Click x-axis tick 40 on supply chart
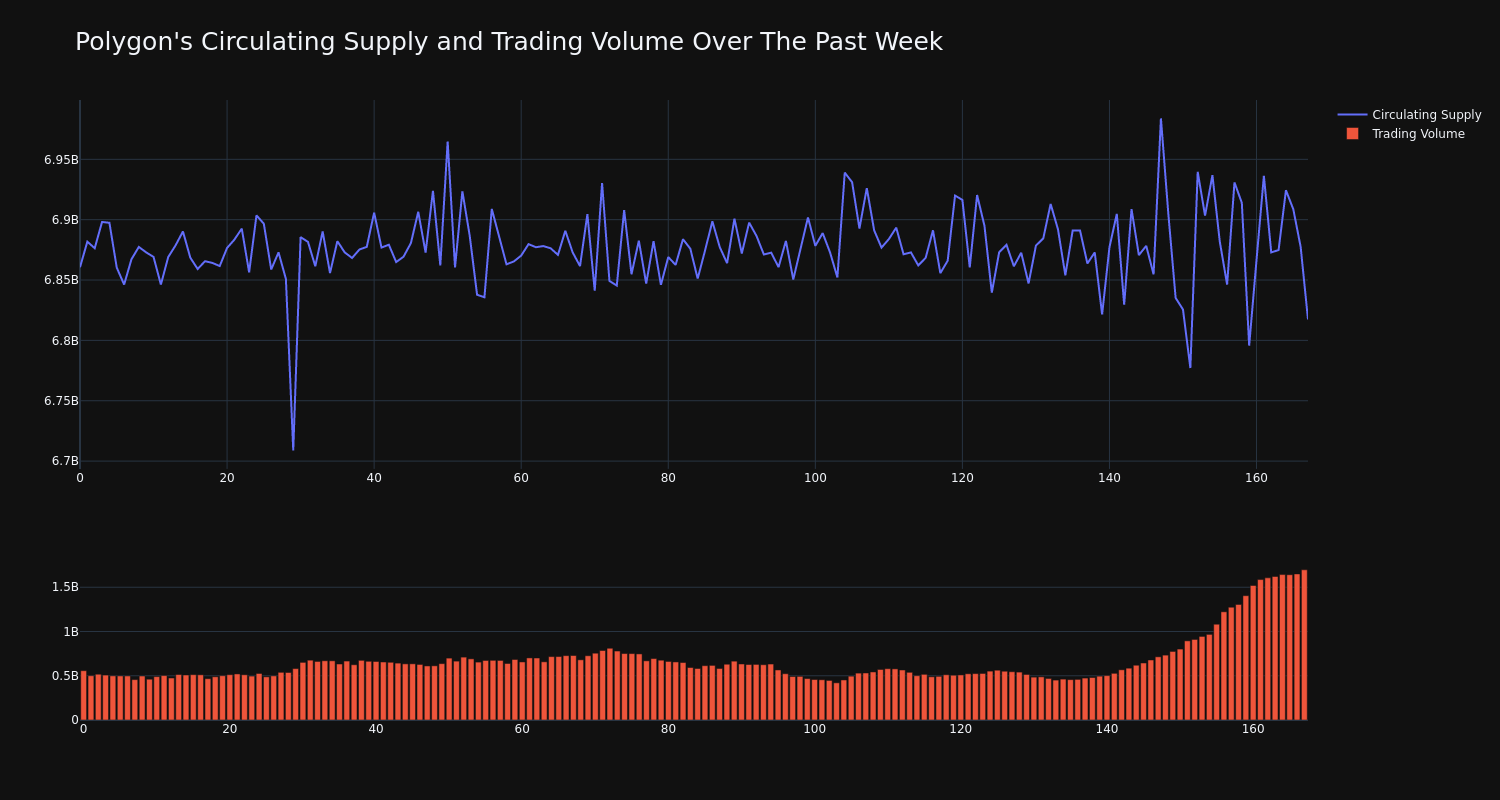The image size is (1500, 800). point(374,478)
